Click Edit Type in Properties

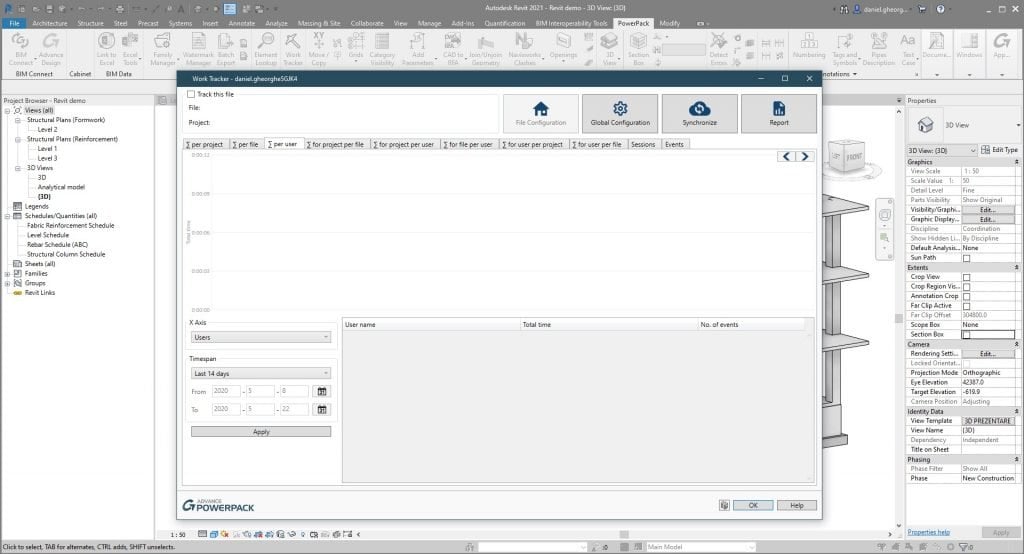pos(999,150)
